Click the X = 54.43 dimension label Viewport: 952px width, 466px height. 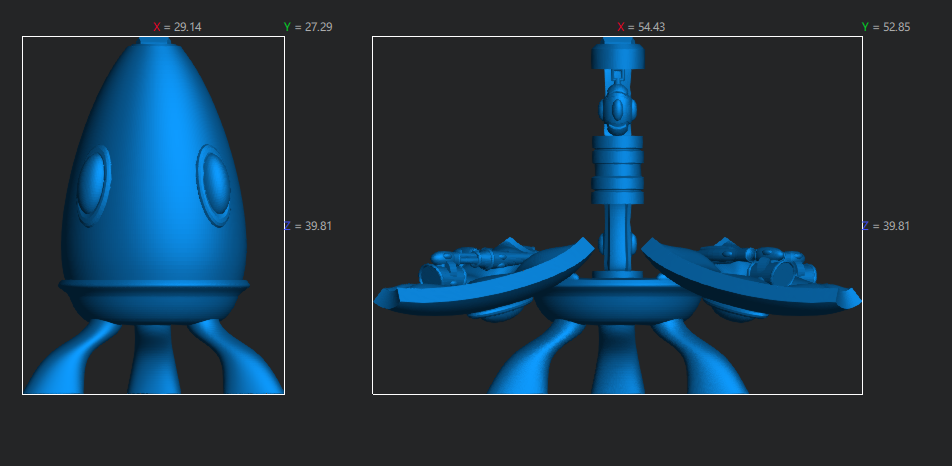(x=641, y=27)
